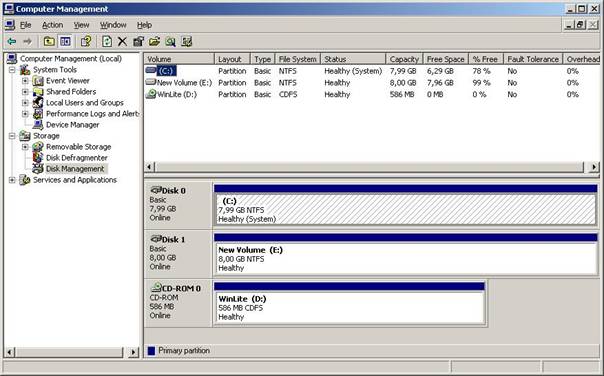The width and height of the screenshot is (604, 376).
Task: Expand Services and Applications node
Action: 12,180
